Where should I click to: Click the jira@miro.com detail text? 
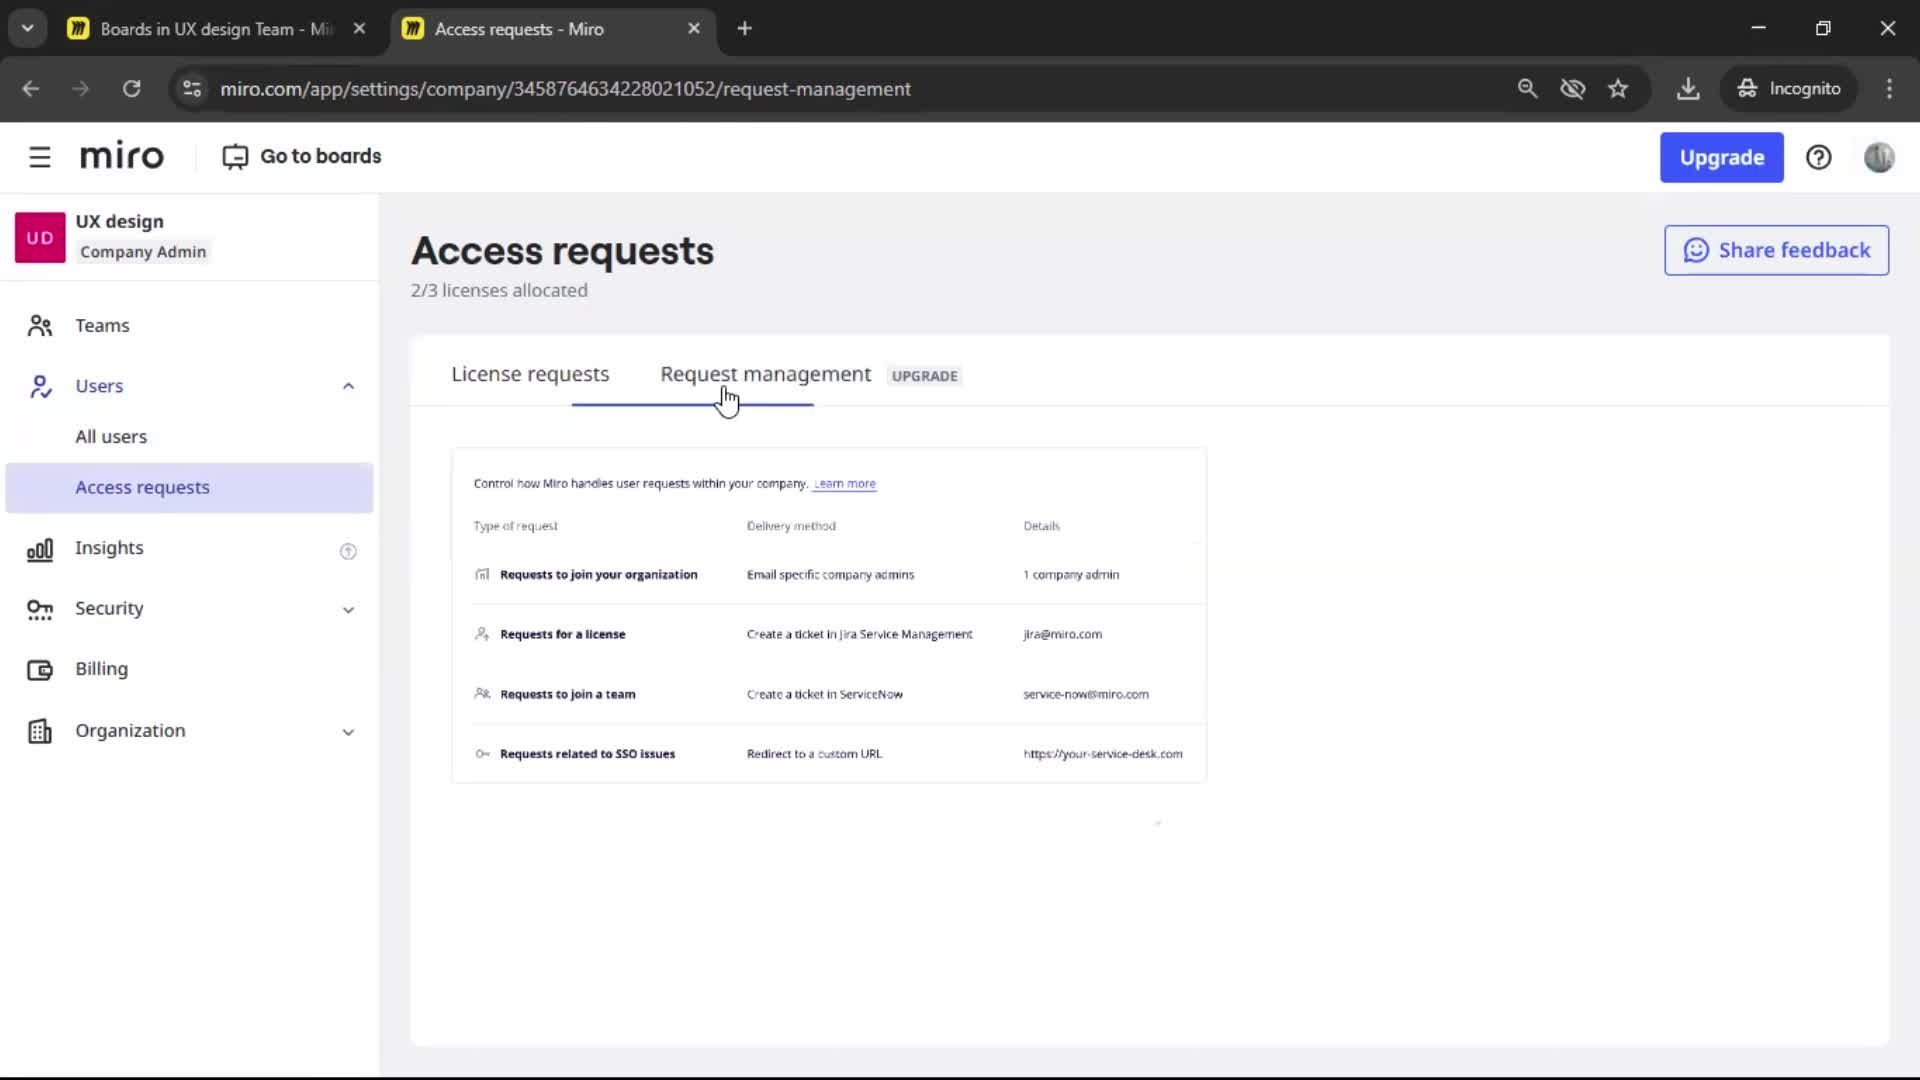click(1062, 634)
